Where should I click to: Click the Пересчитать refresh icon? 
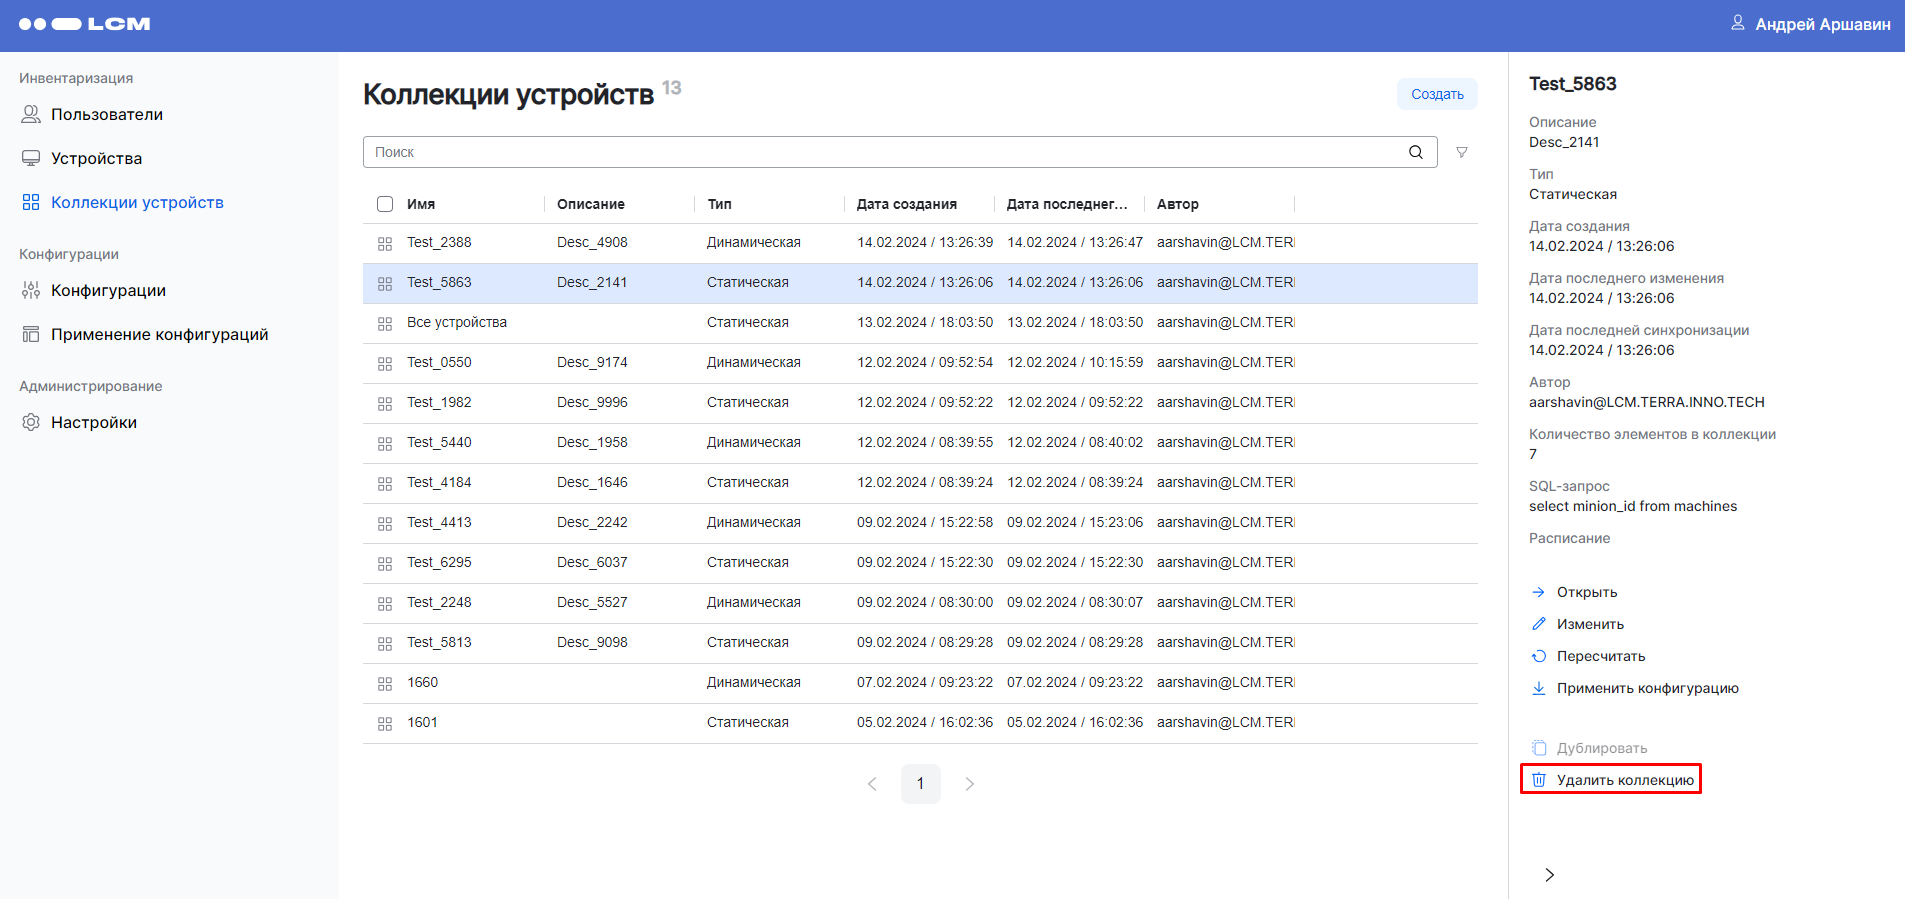click(x=1539, y=656)
